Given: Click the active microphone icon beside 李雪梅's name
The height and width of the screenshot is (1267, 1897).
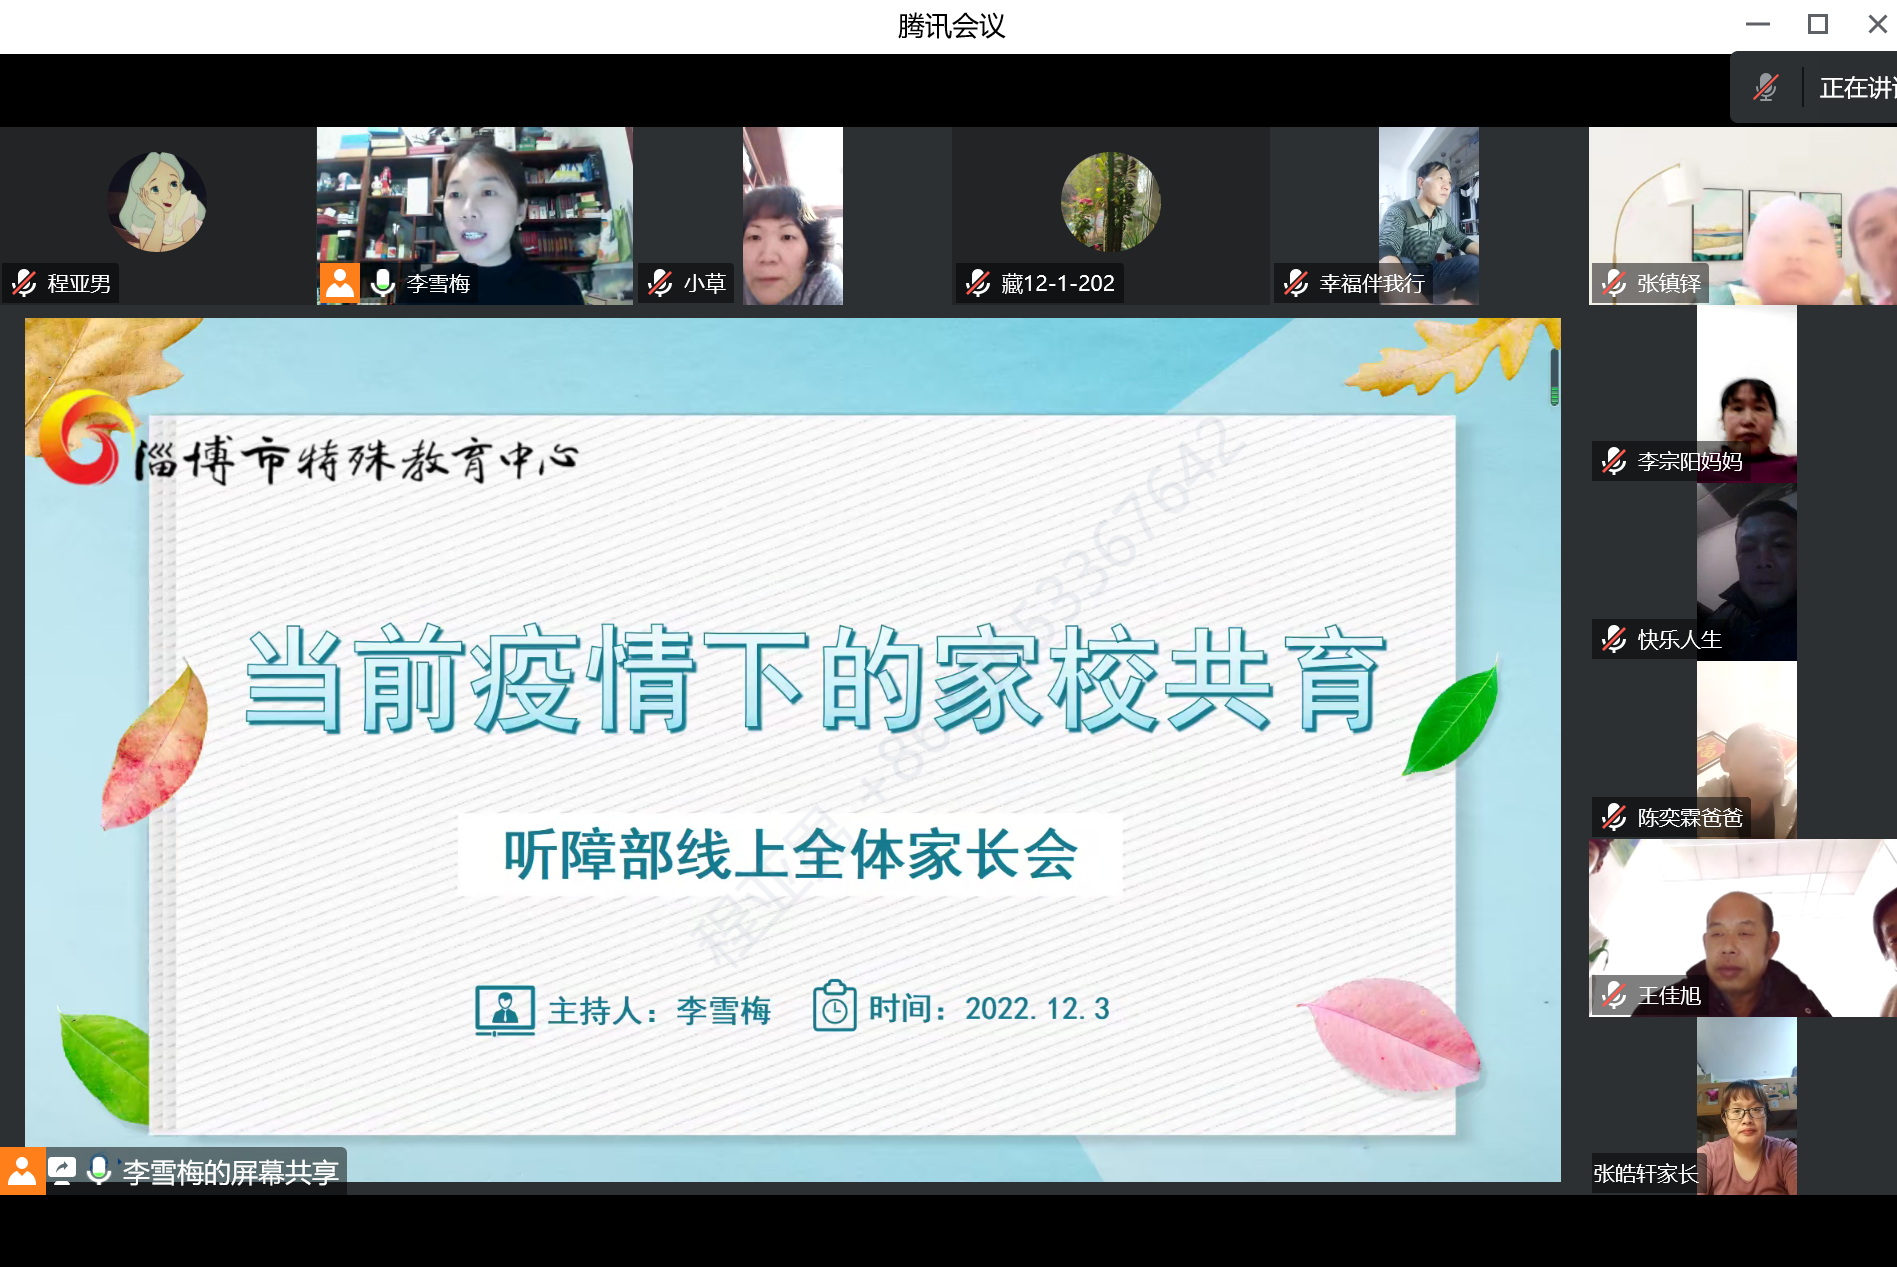Looking at the screenshot, I should pyautogui.click(x=382, y=283).
